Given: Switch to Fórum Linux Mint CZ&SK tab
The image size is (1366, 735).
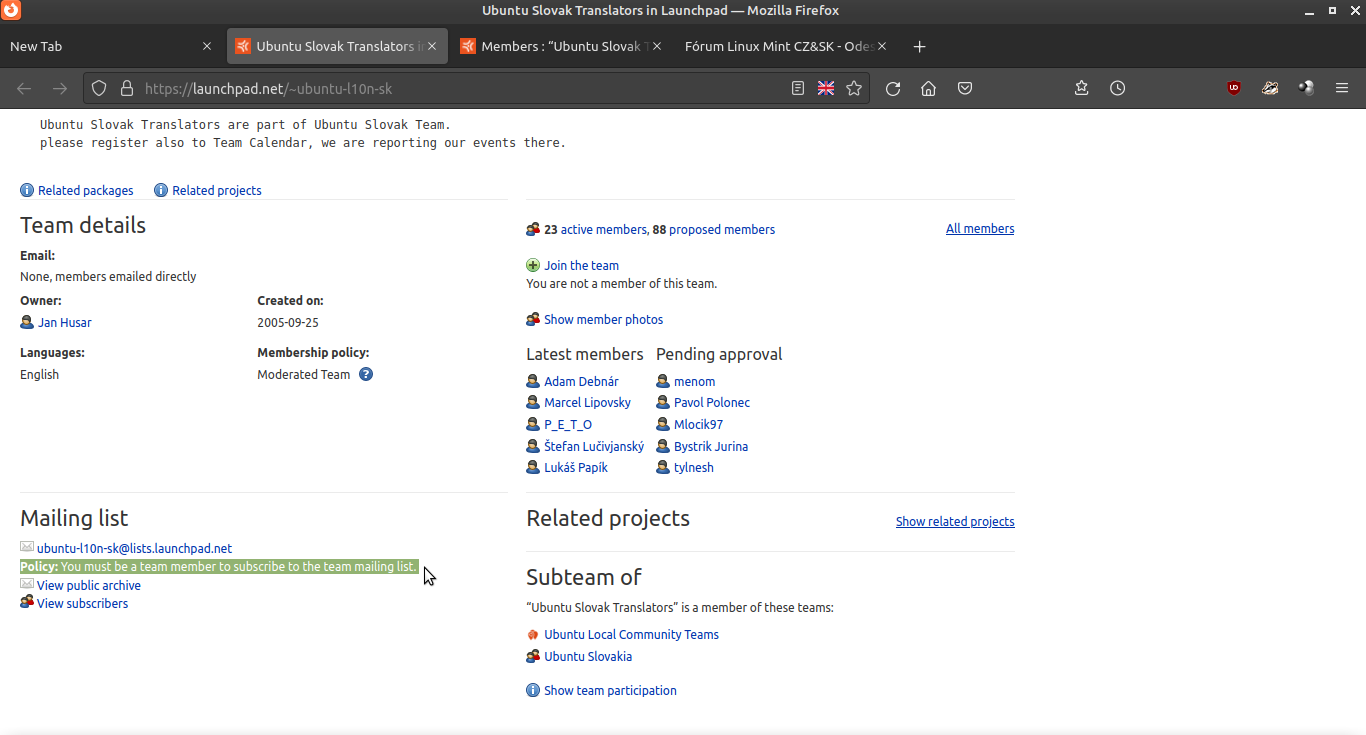Looking at the screenshot, I should point(779,46).
